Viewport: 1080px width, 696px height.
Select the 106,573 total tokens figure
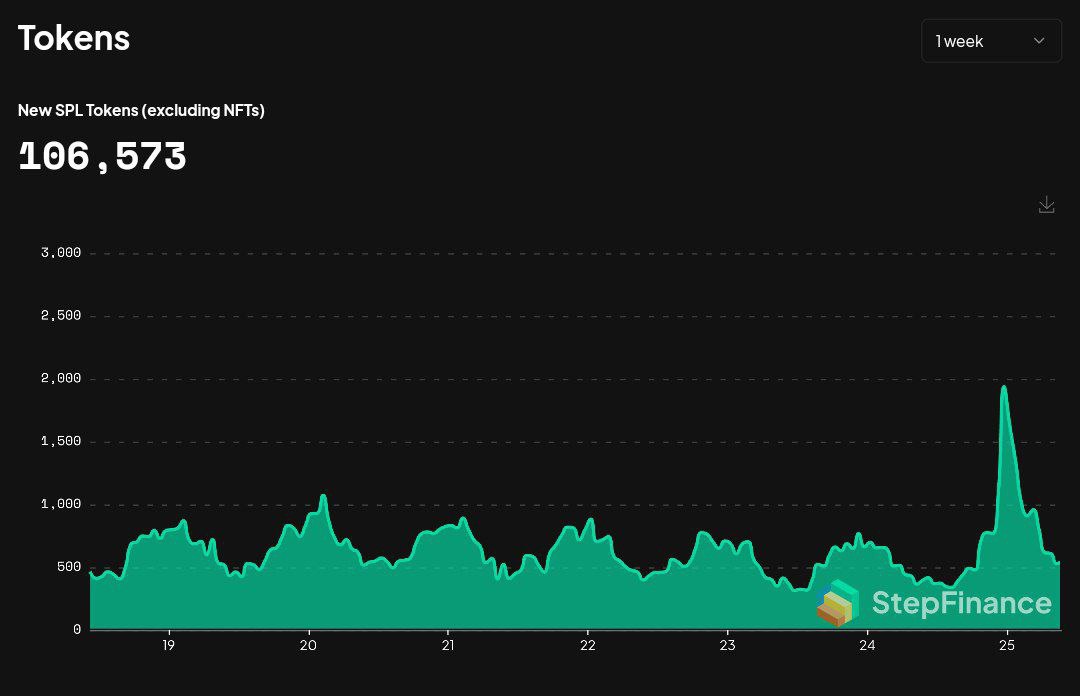(x=102, y=156)
